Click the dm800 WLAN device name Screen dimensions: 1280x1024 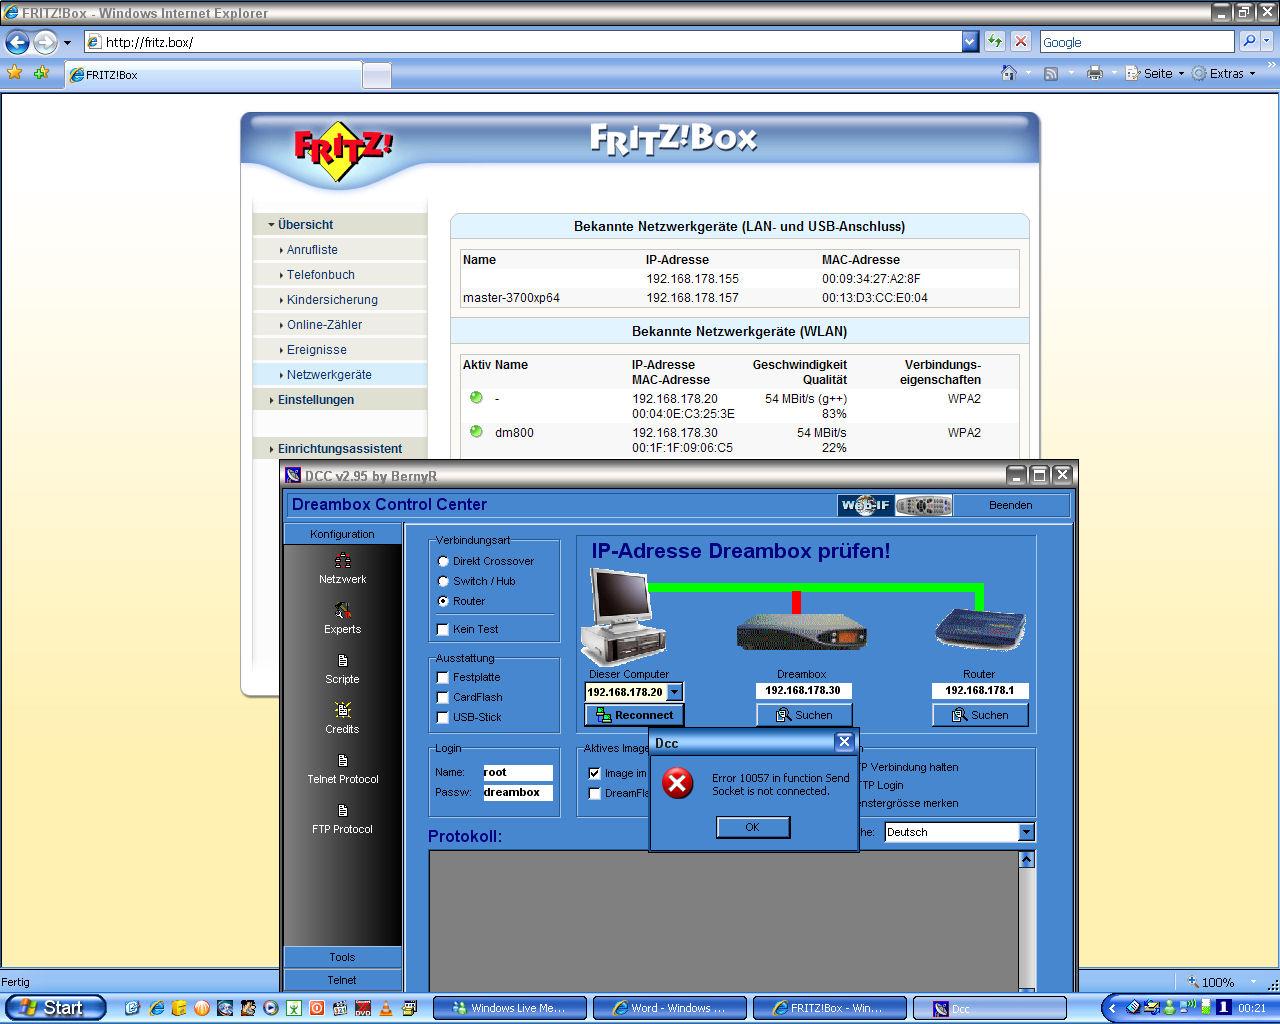[514, 433]
